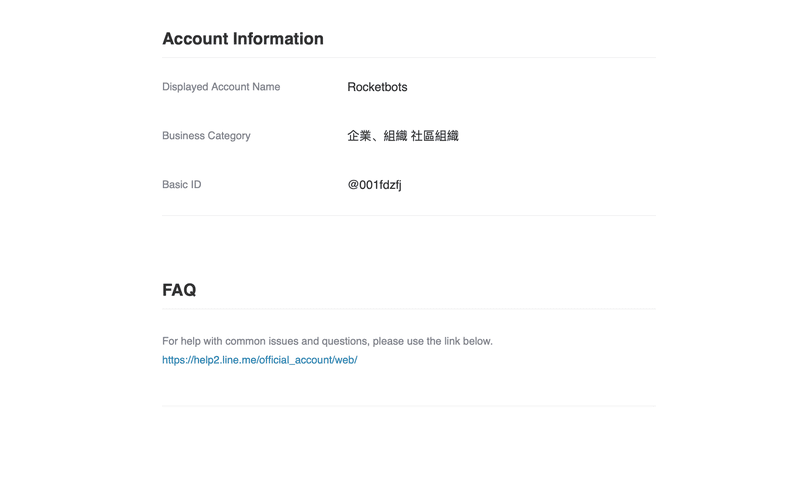Click the FAQ section heading
Viewport: 800px width, 479px height.
click(x=179, y=290)
